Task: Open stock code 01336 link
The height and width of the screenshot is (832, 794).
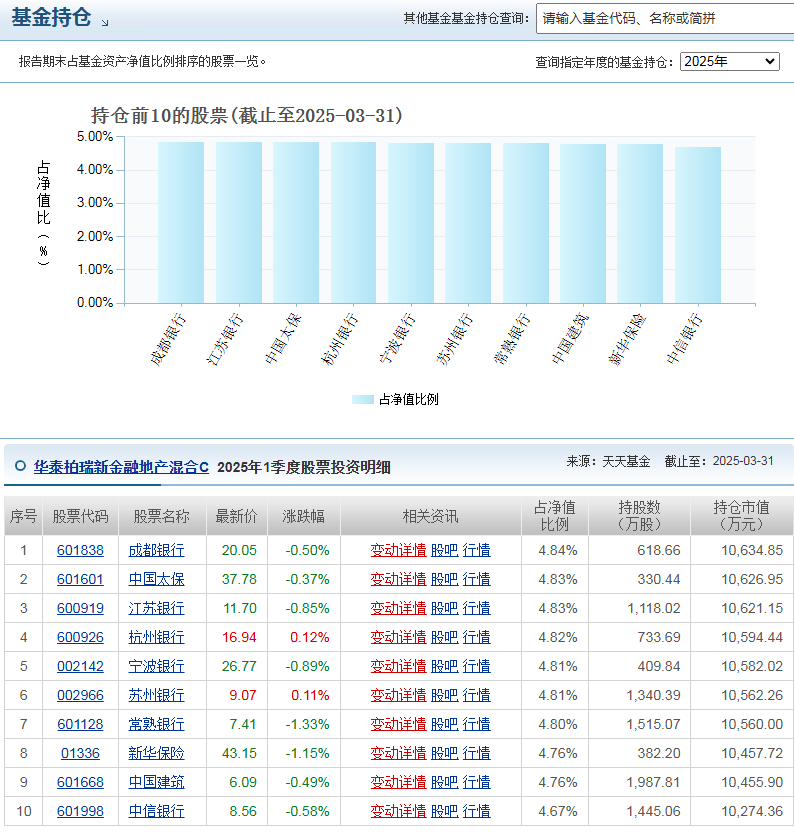Action: (80, 753)
